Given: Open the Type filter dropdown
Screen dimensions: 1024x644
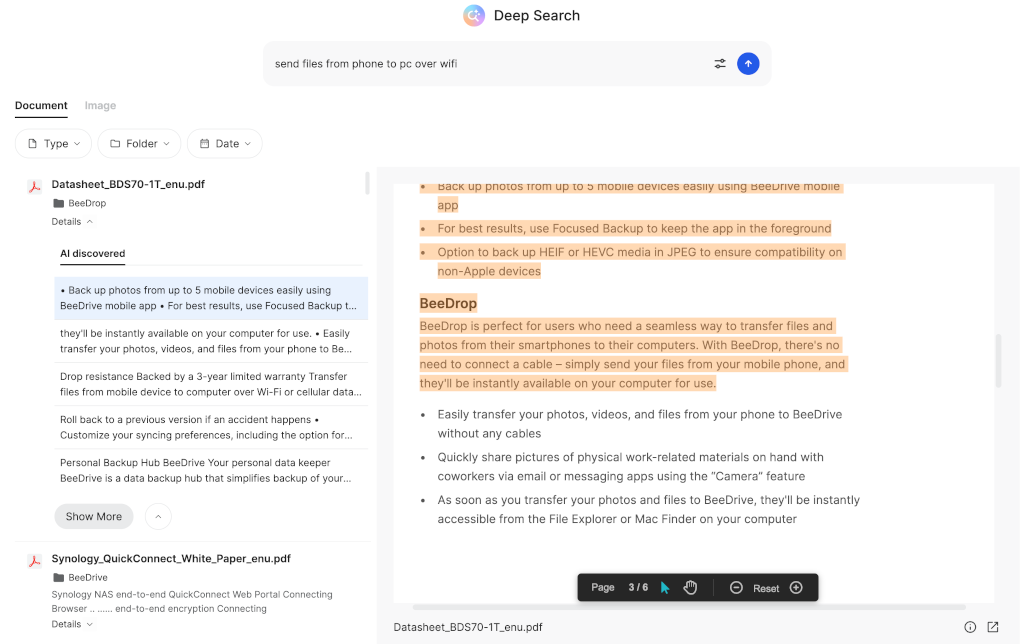Looking at the screenshot, I should pyautogui.click(x=53, y=143).
